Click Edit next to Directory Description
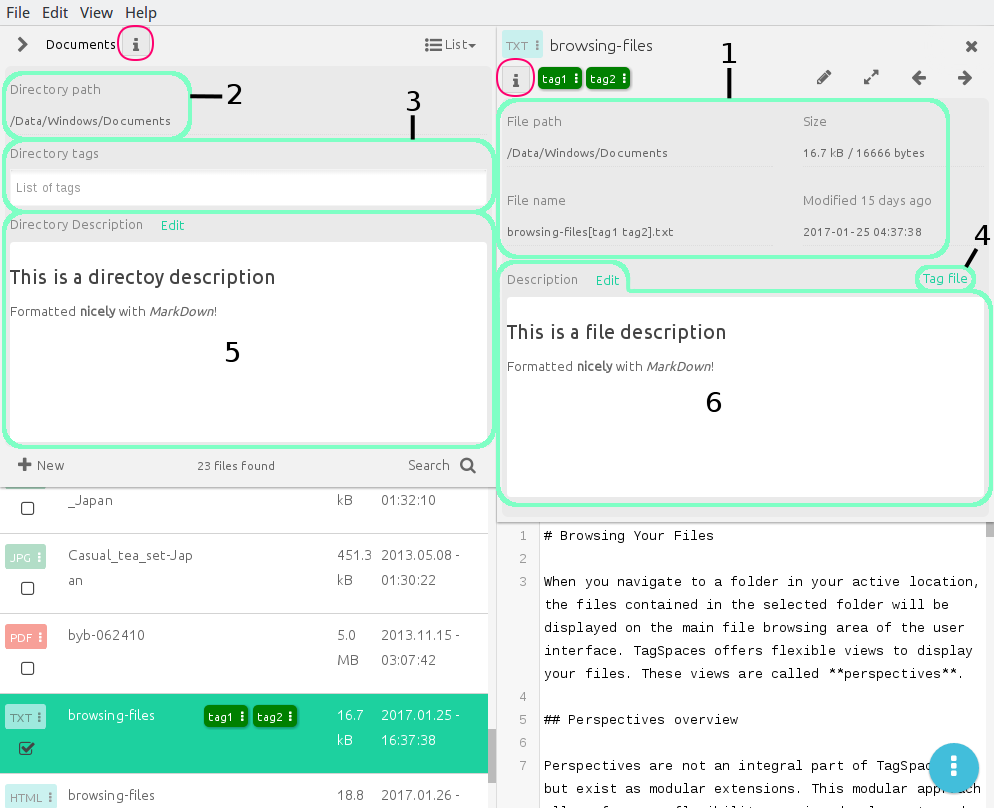Image resolution: width=994 pixels, height=808 pixels. 172,226
